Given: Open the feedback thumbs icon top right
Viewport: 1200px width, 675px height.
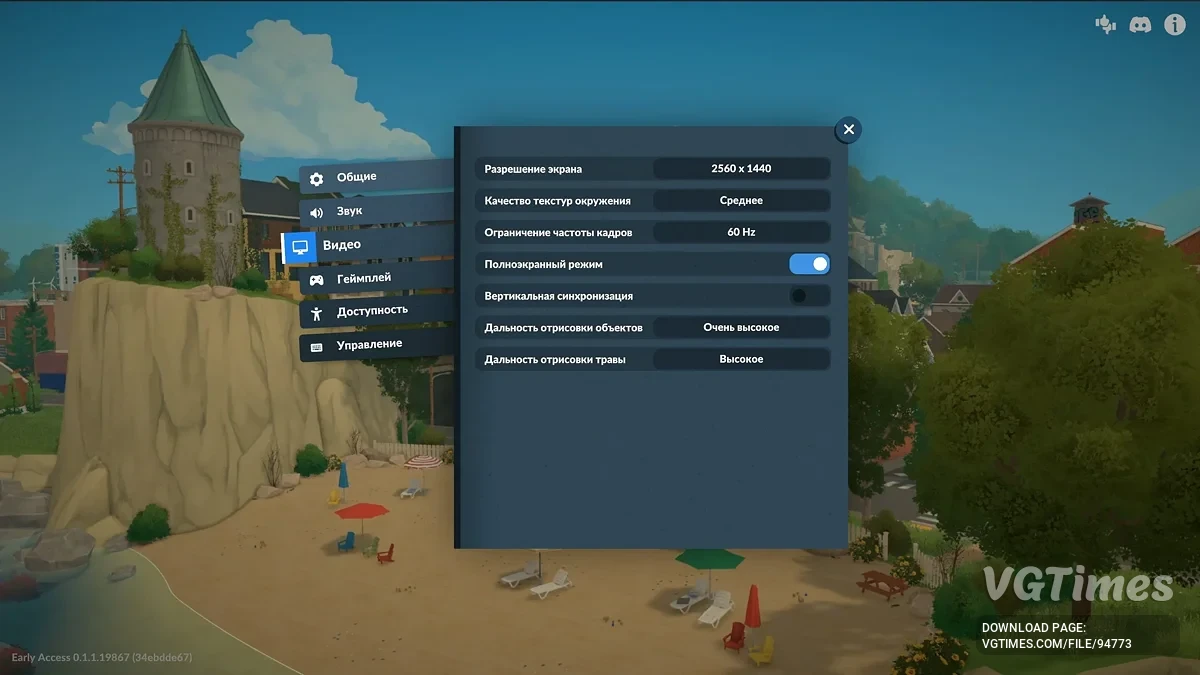Looking at the screenshot, I should click(1105, 25).
